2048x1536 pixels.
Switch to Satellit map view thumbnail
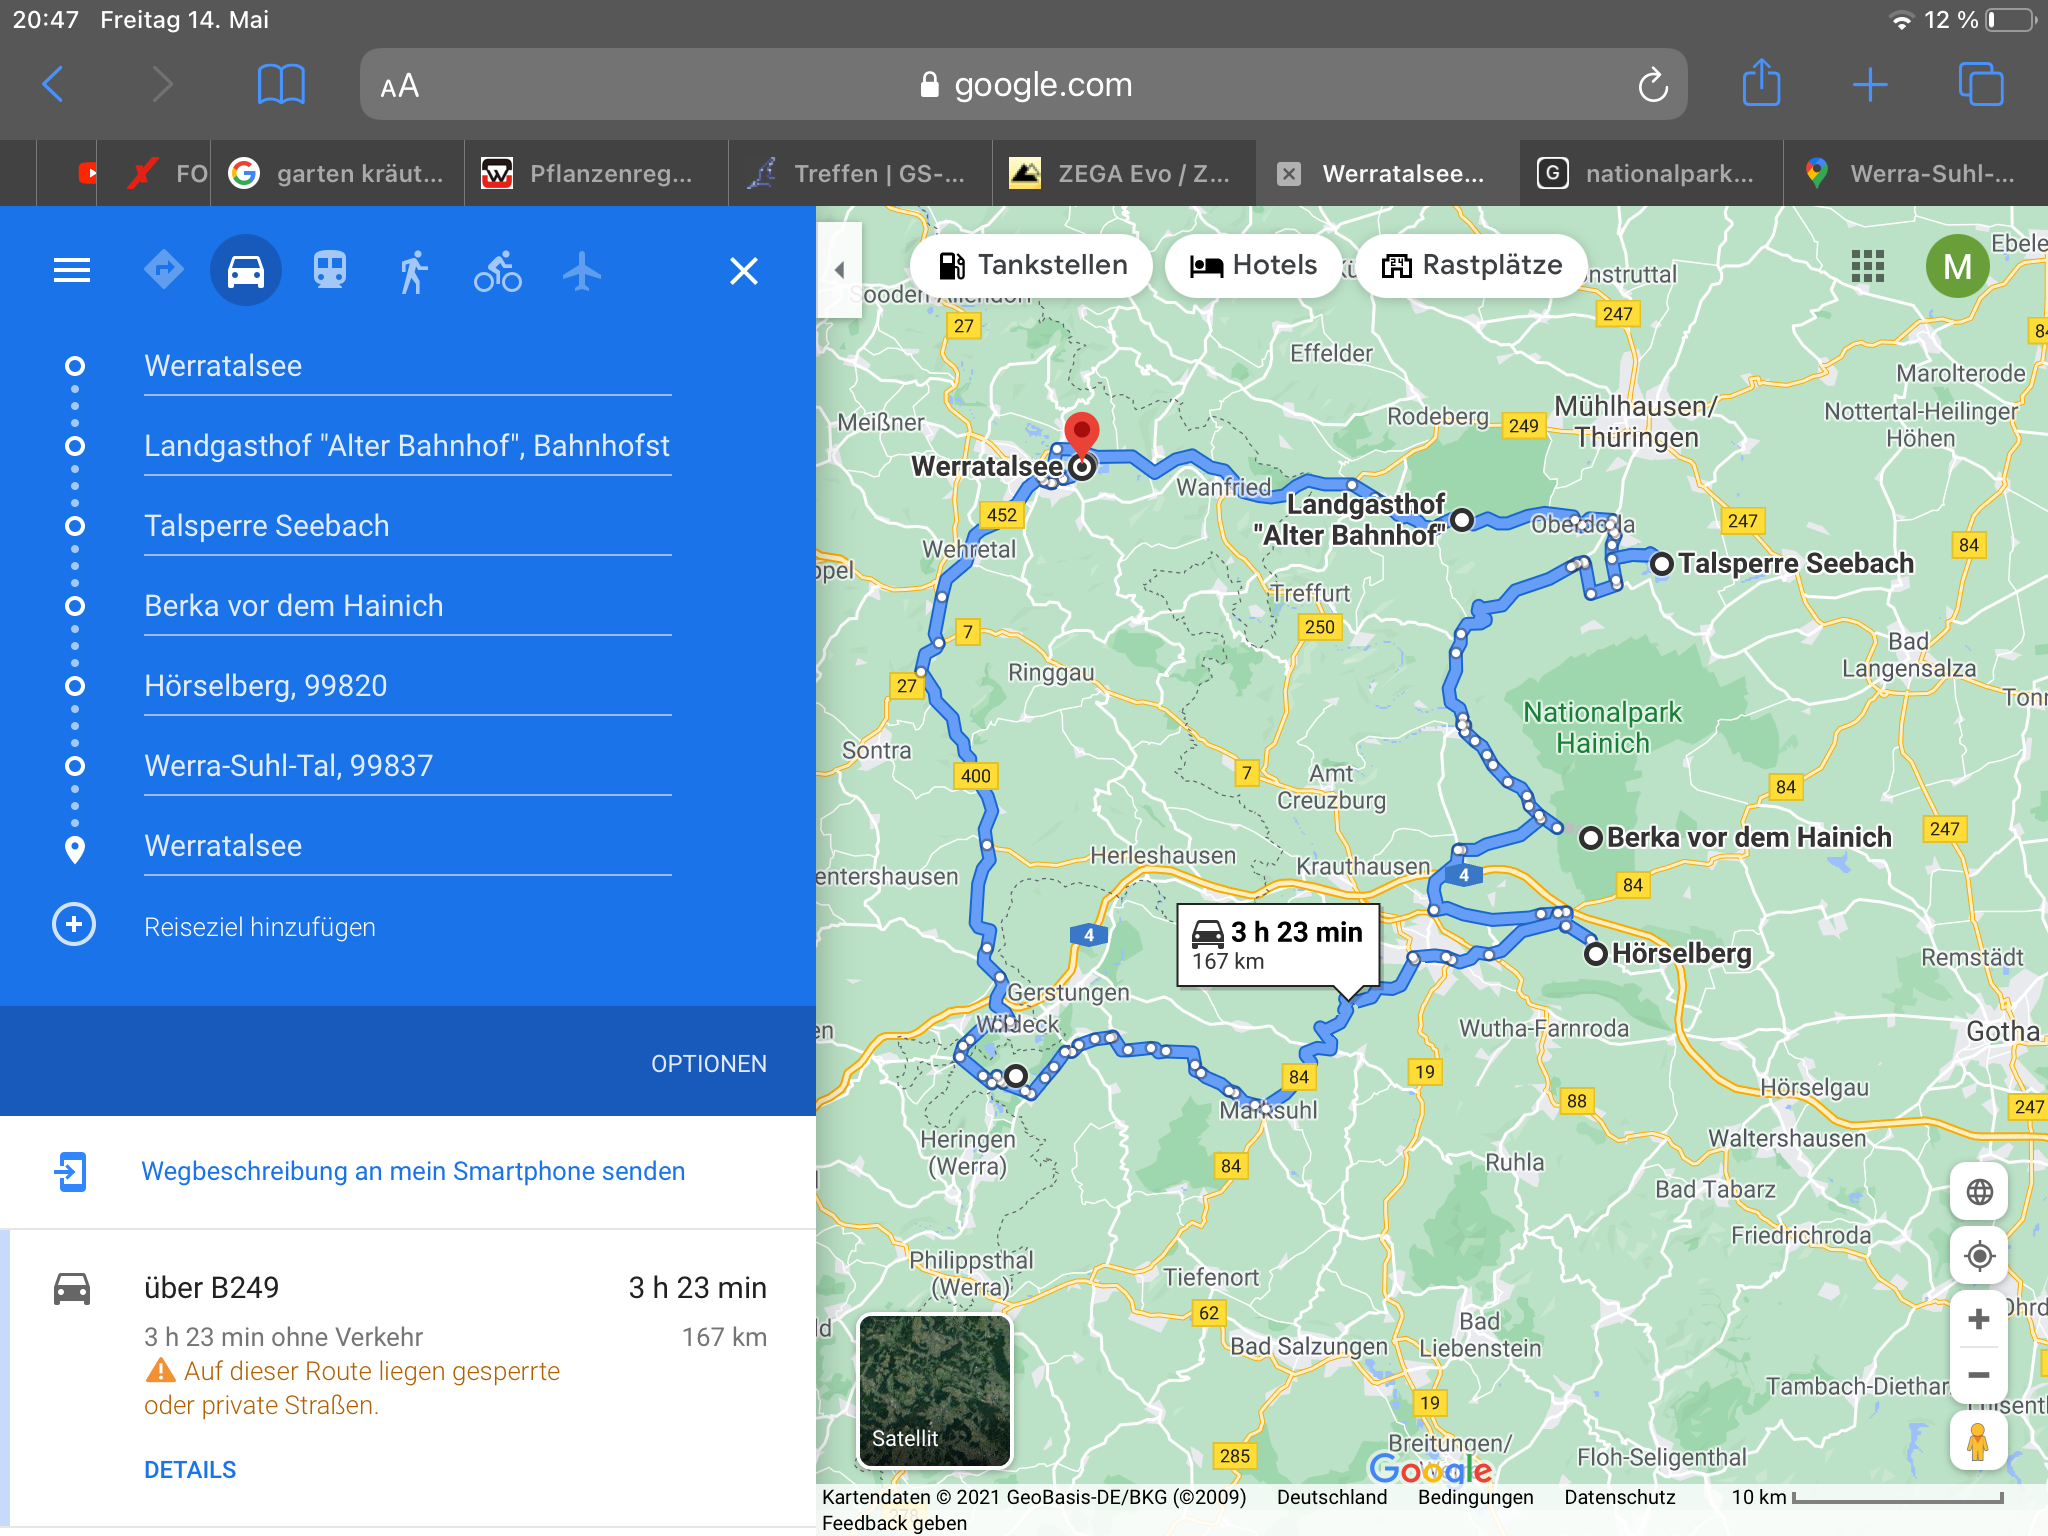[935, 1390]
